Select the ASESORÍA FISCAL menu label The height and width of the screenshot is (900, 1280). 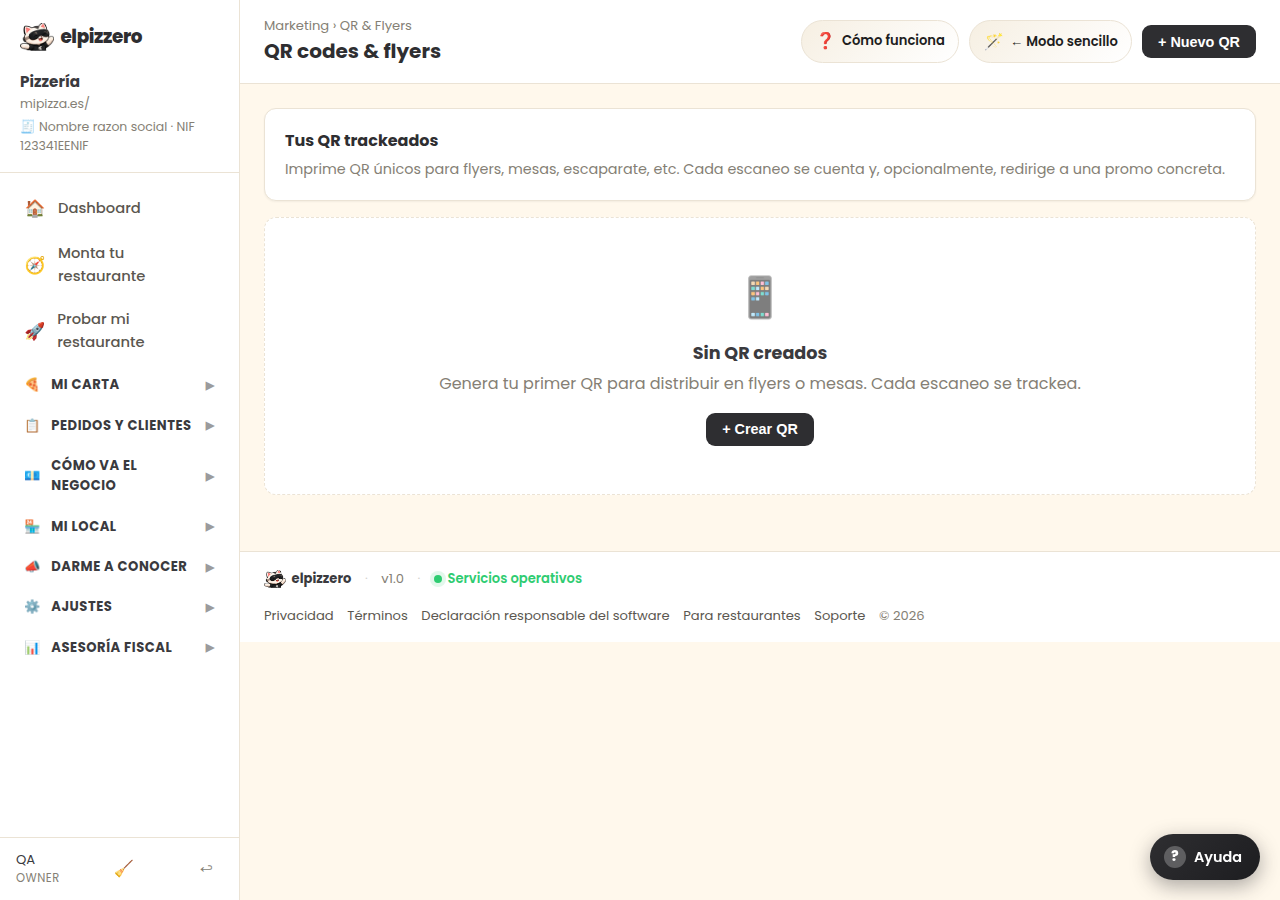tap(112, 647)
